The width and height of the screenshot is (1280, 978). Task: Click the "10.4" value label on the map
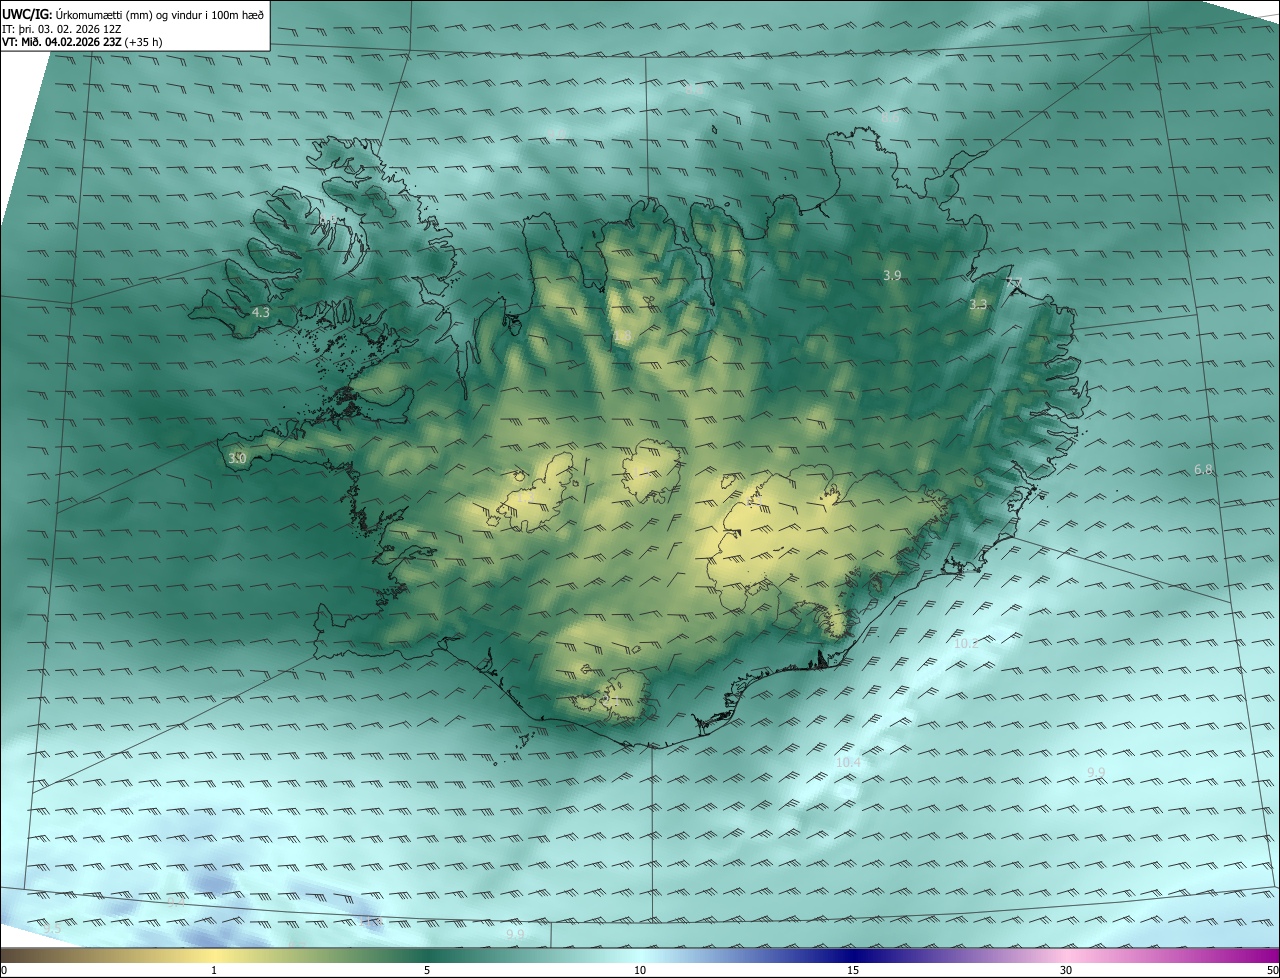click(x=848, y=762)
